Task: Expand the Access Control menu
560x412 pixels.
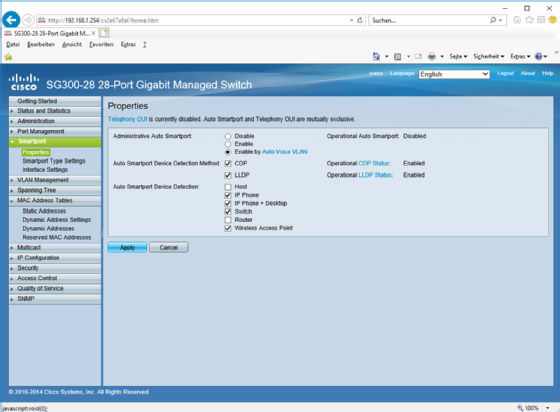Action: click(x=55, y=278)
